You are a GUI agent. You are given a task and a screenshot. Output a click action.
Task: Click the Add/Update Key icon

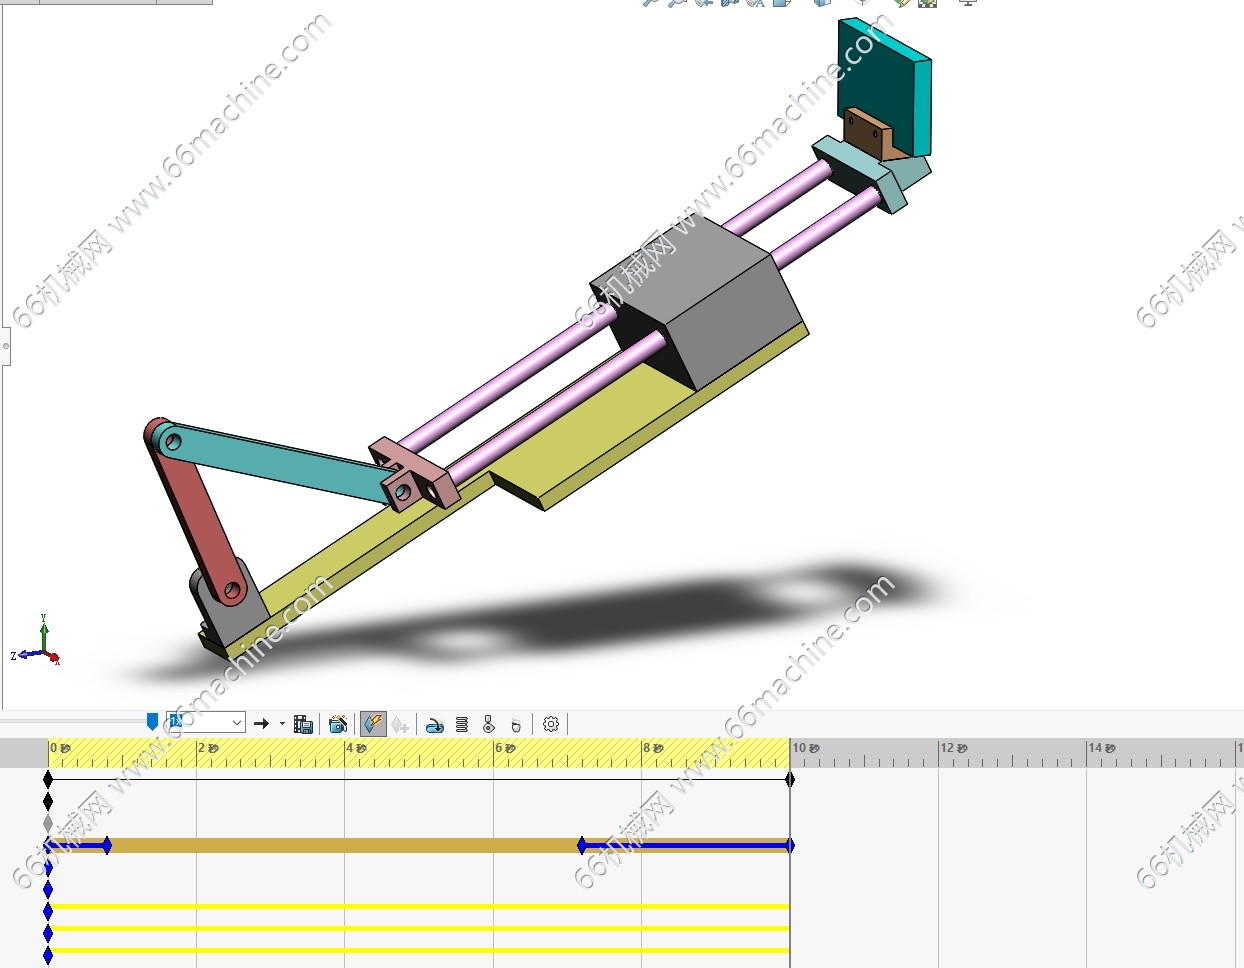pos(400,724)
